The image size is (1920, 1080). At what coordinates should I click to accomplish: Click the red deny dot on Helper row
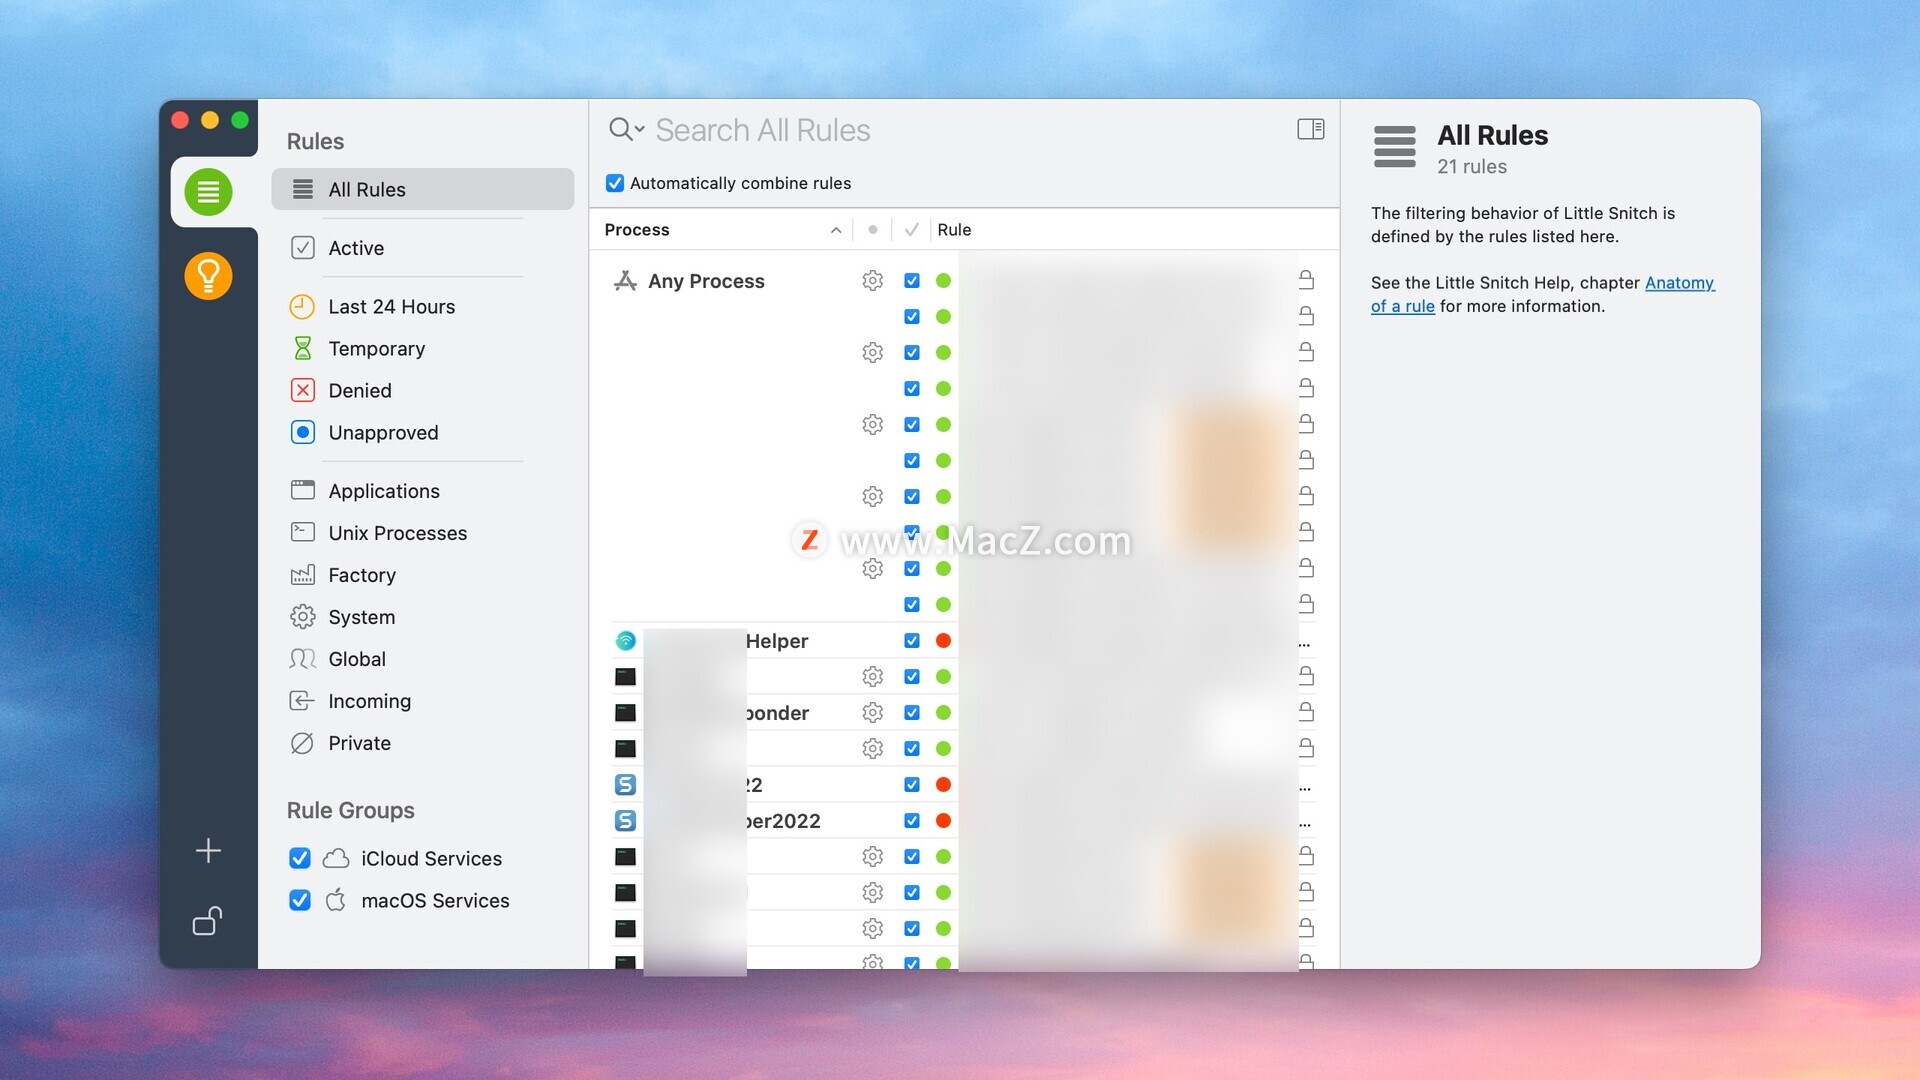pyautogui.click(x=943, y=641)
